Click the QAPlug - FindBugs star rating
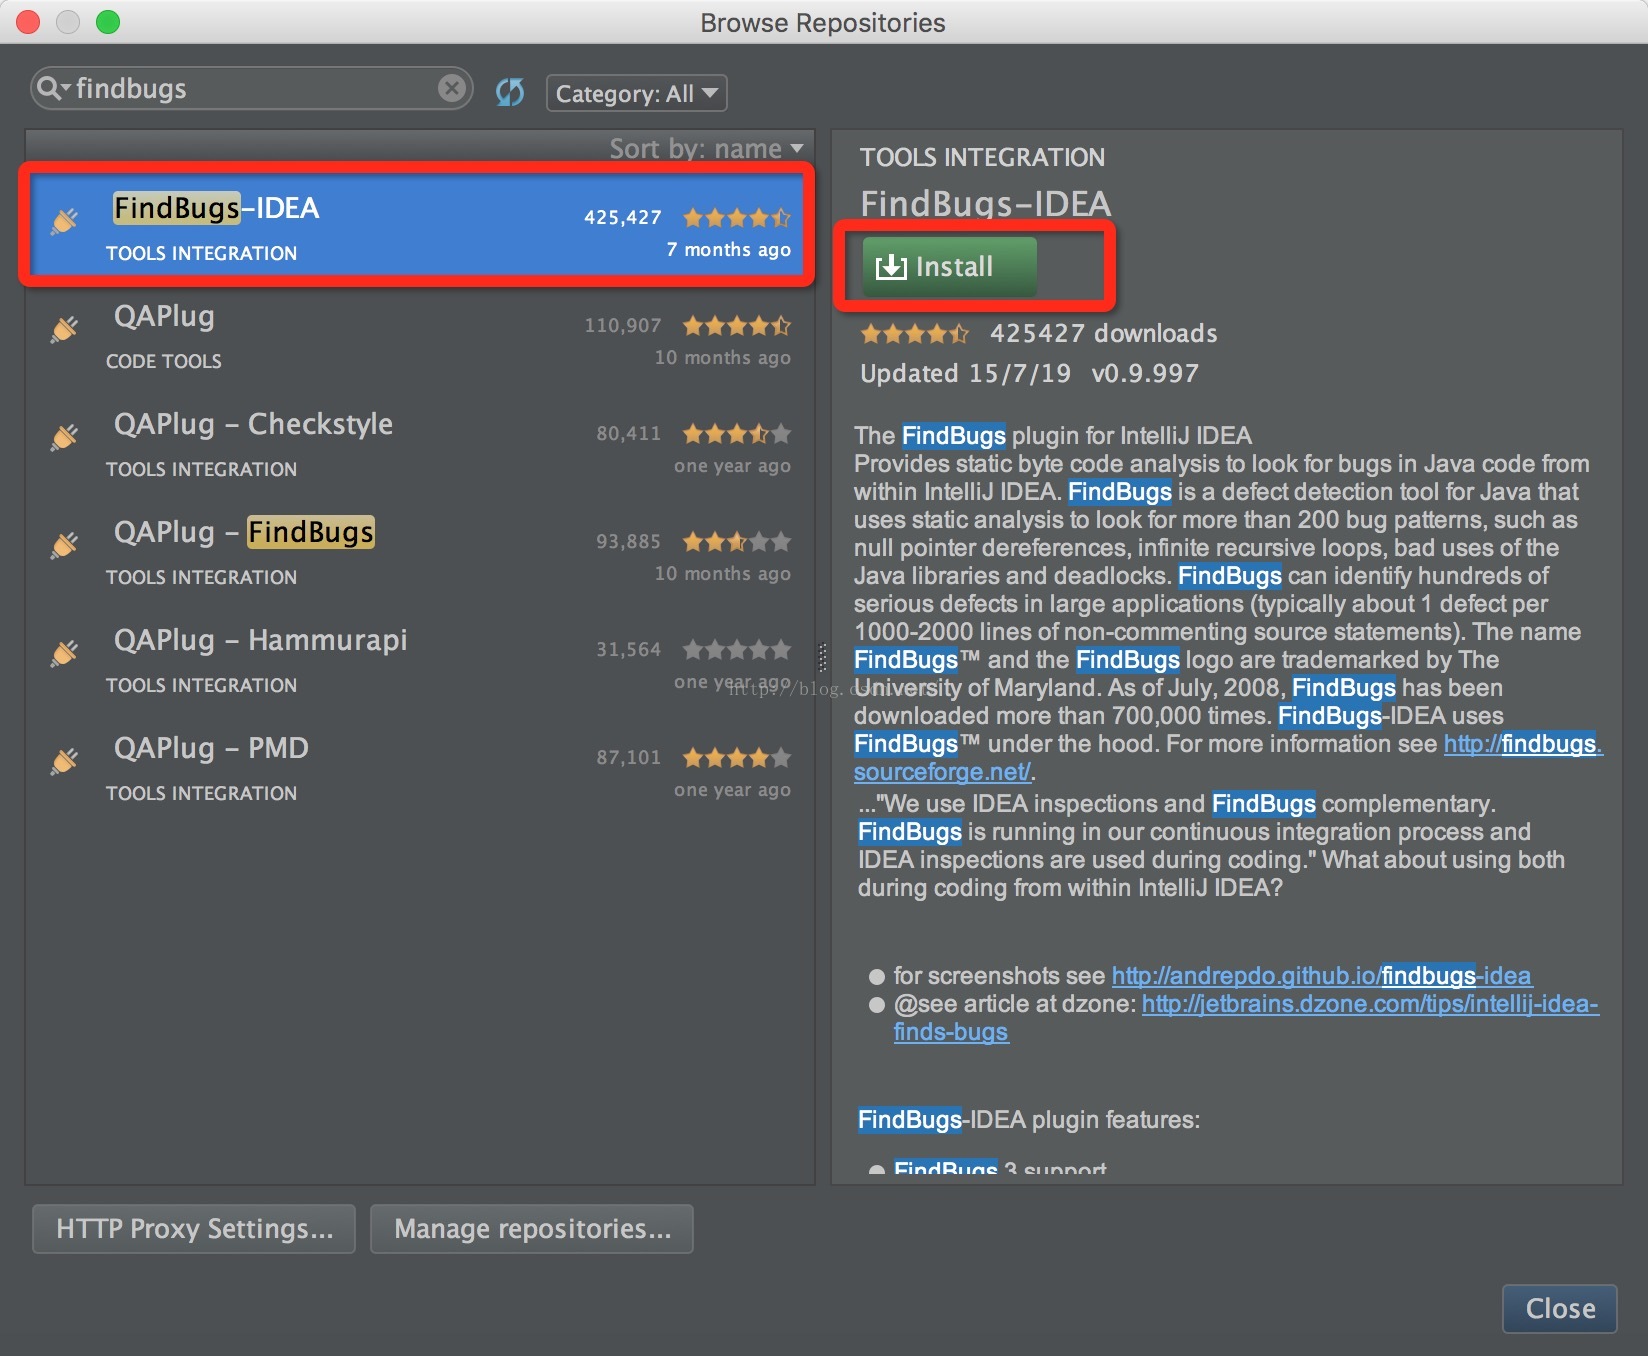Screen dimensions: 1648x1356 [x=737, y=541]
